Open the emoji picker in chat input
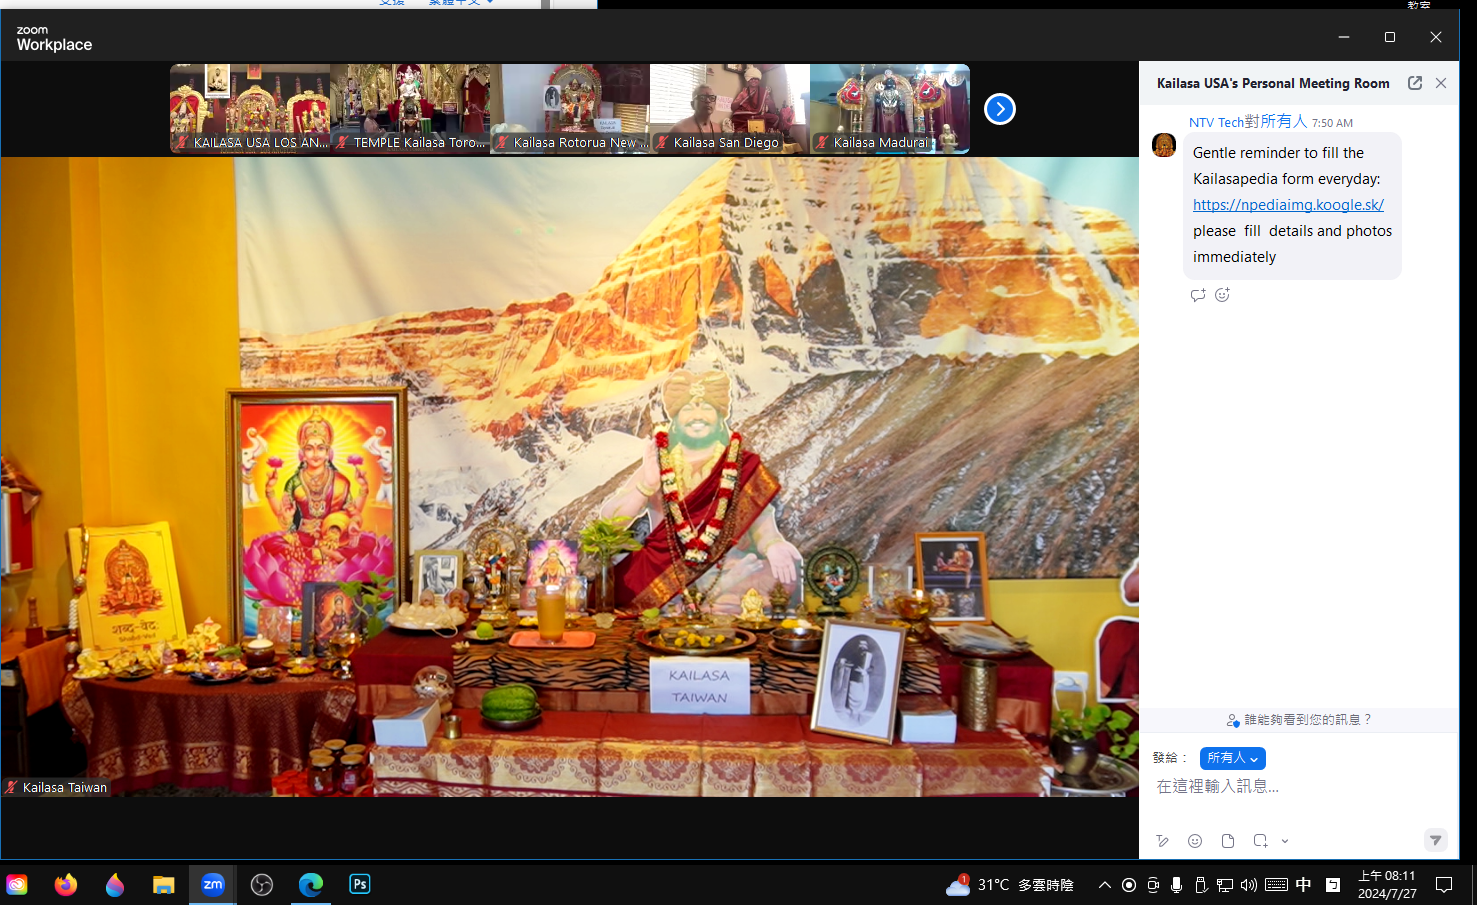This screenshot has height=905, width=1477. pos(1195,841)
